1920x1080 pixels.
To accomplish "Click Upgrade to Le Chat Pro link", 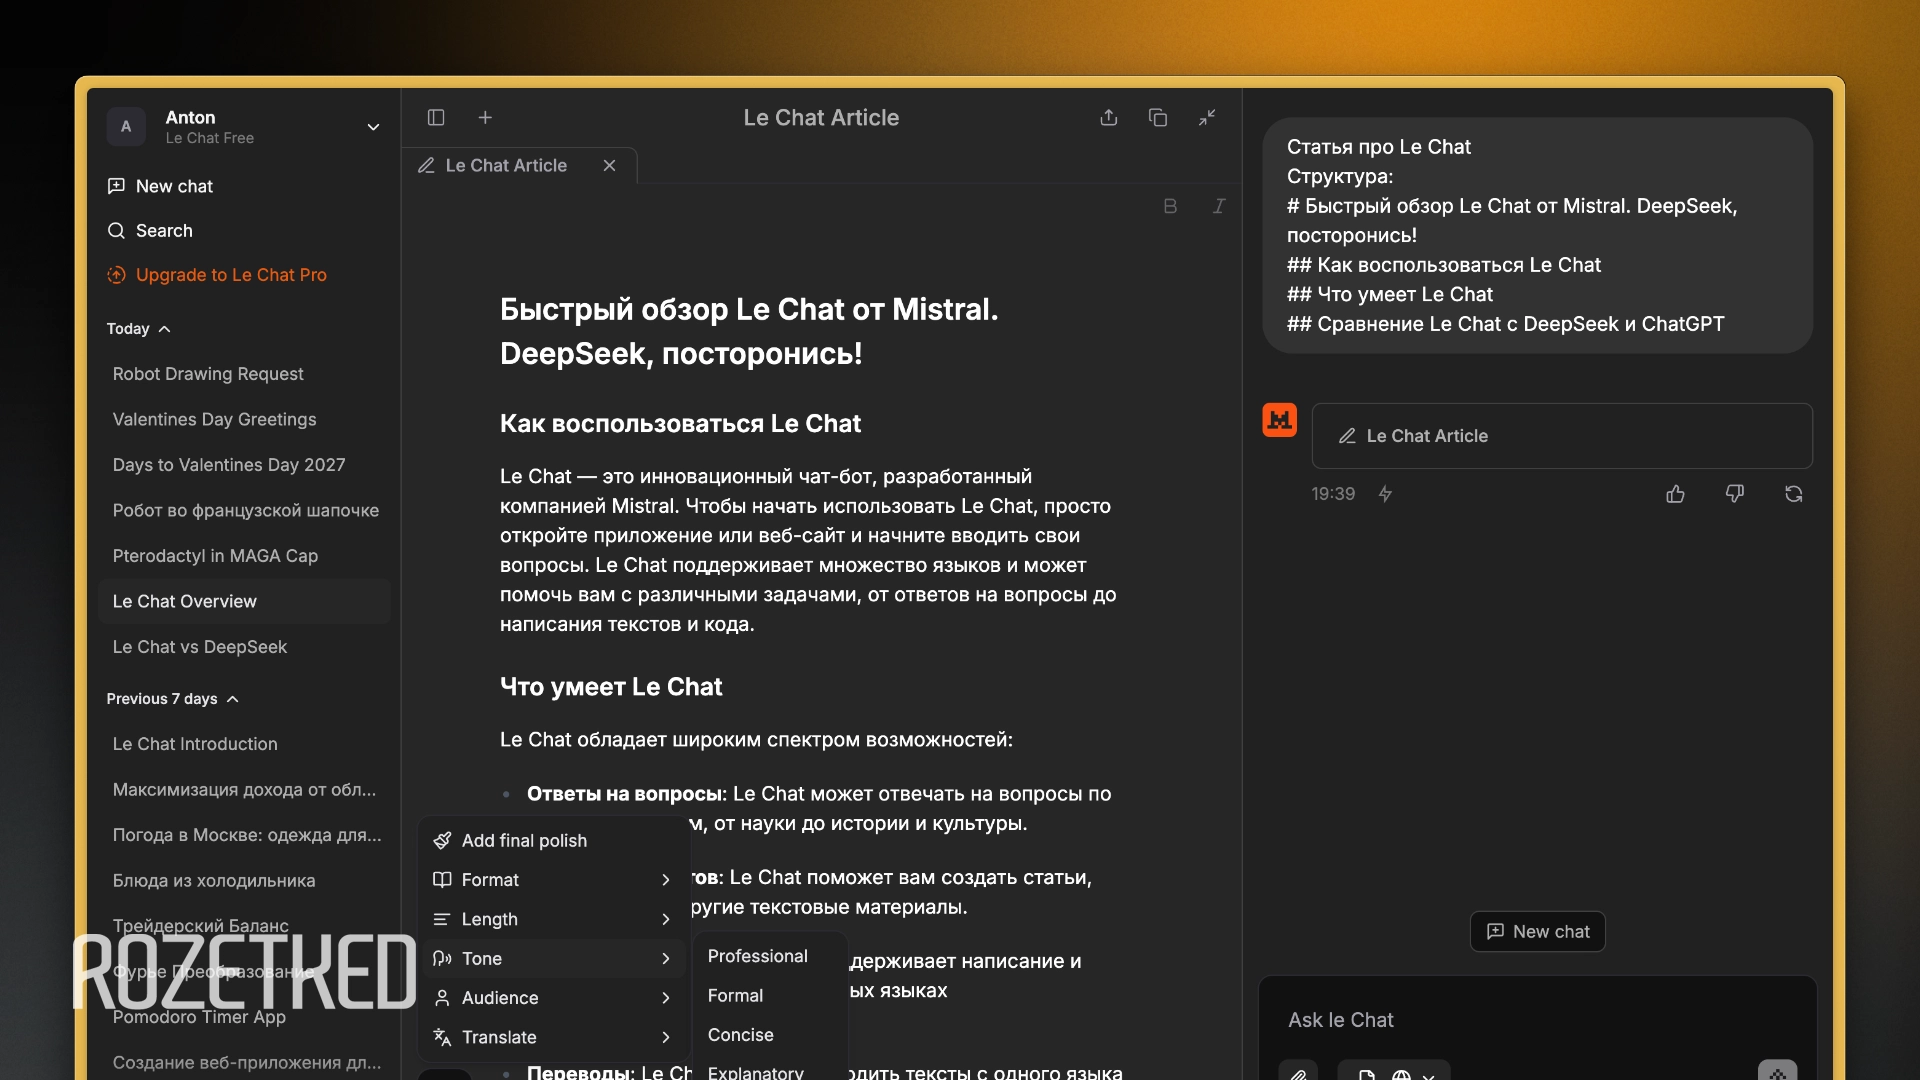I will pyautogui.click(x=217, y=275).
